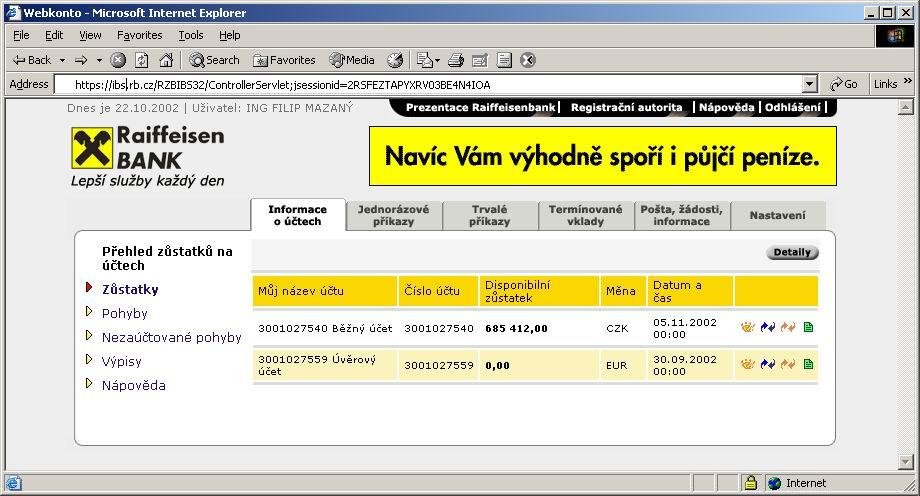Open the Search toolbar button

[214, 60]
